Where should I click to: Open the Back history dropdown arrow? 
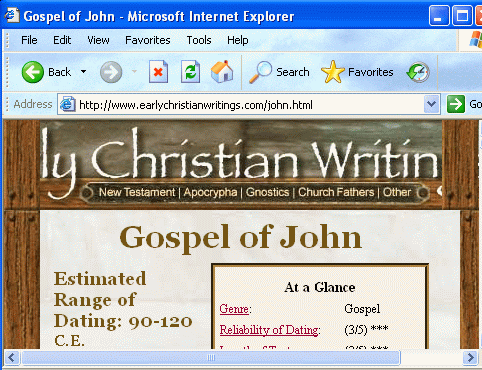[83, 72]
